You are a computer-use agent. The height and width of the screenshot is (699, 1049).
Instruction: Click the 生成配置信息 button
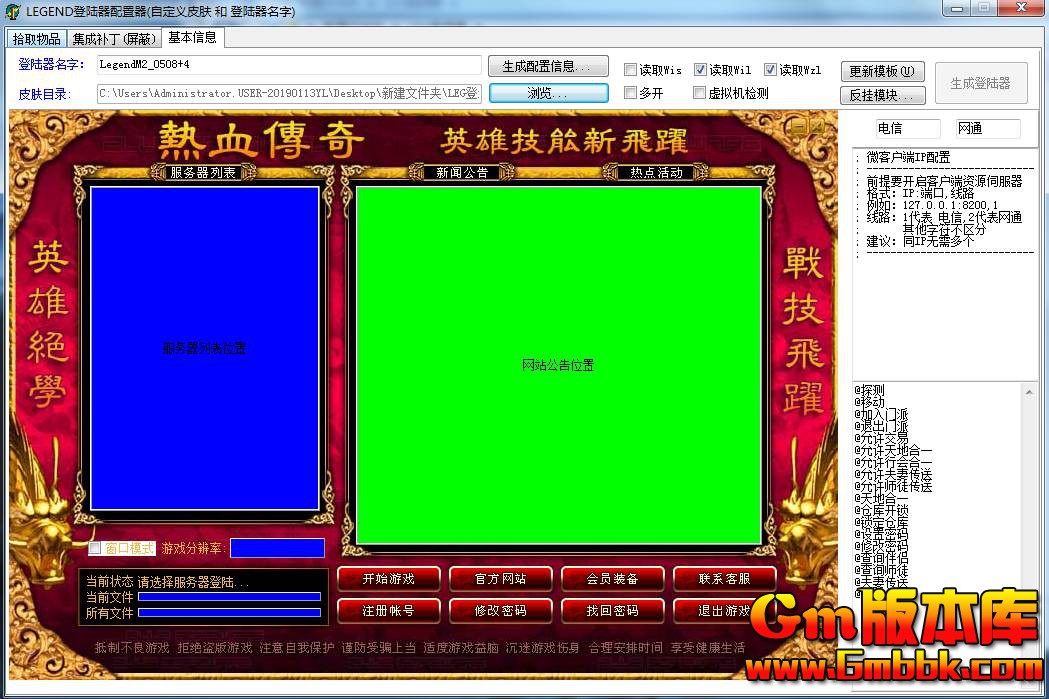point(548,67)
